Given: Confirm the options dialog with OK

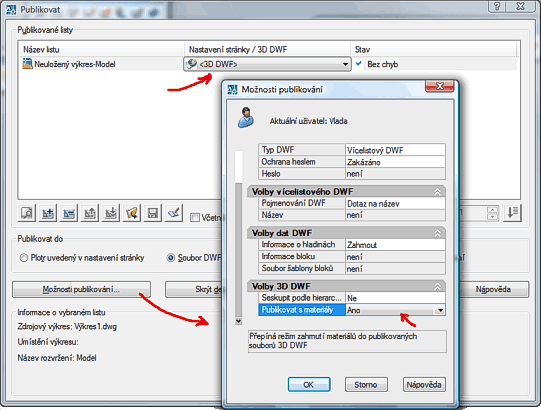Looking at the screenshot, I should click(309, 384).
